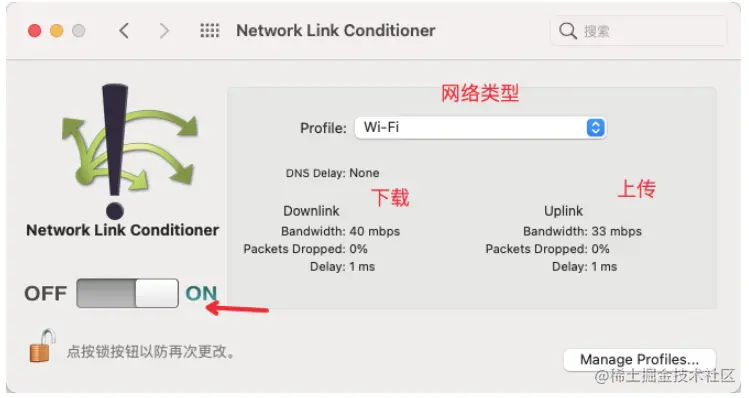Screen dimensions: 749x398
Task: Click the gray zoom window button
Action: 78,31
